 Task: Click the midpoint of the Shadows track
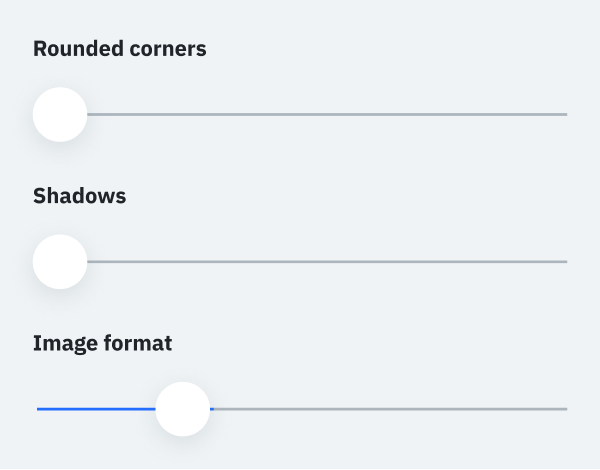(301, 262)
